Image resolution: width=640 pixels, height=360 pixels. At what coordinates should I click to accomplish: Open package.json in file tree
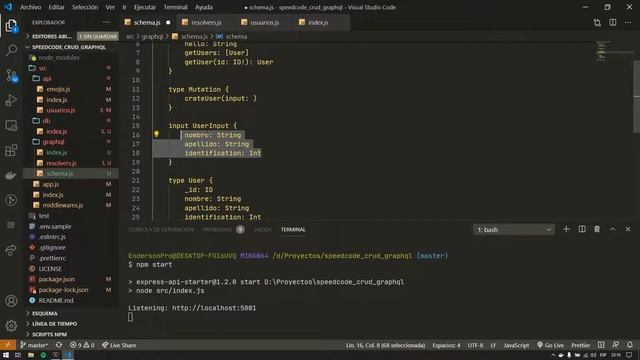(56, 279)
